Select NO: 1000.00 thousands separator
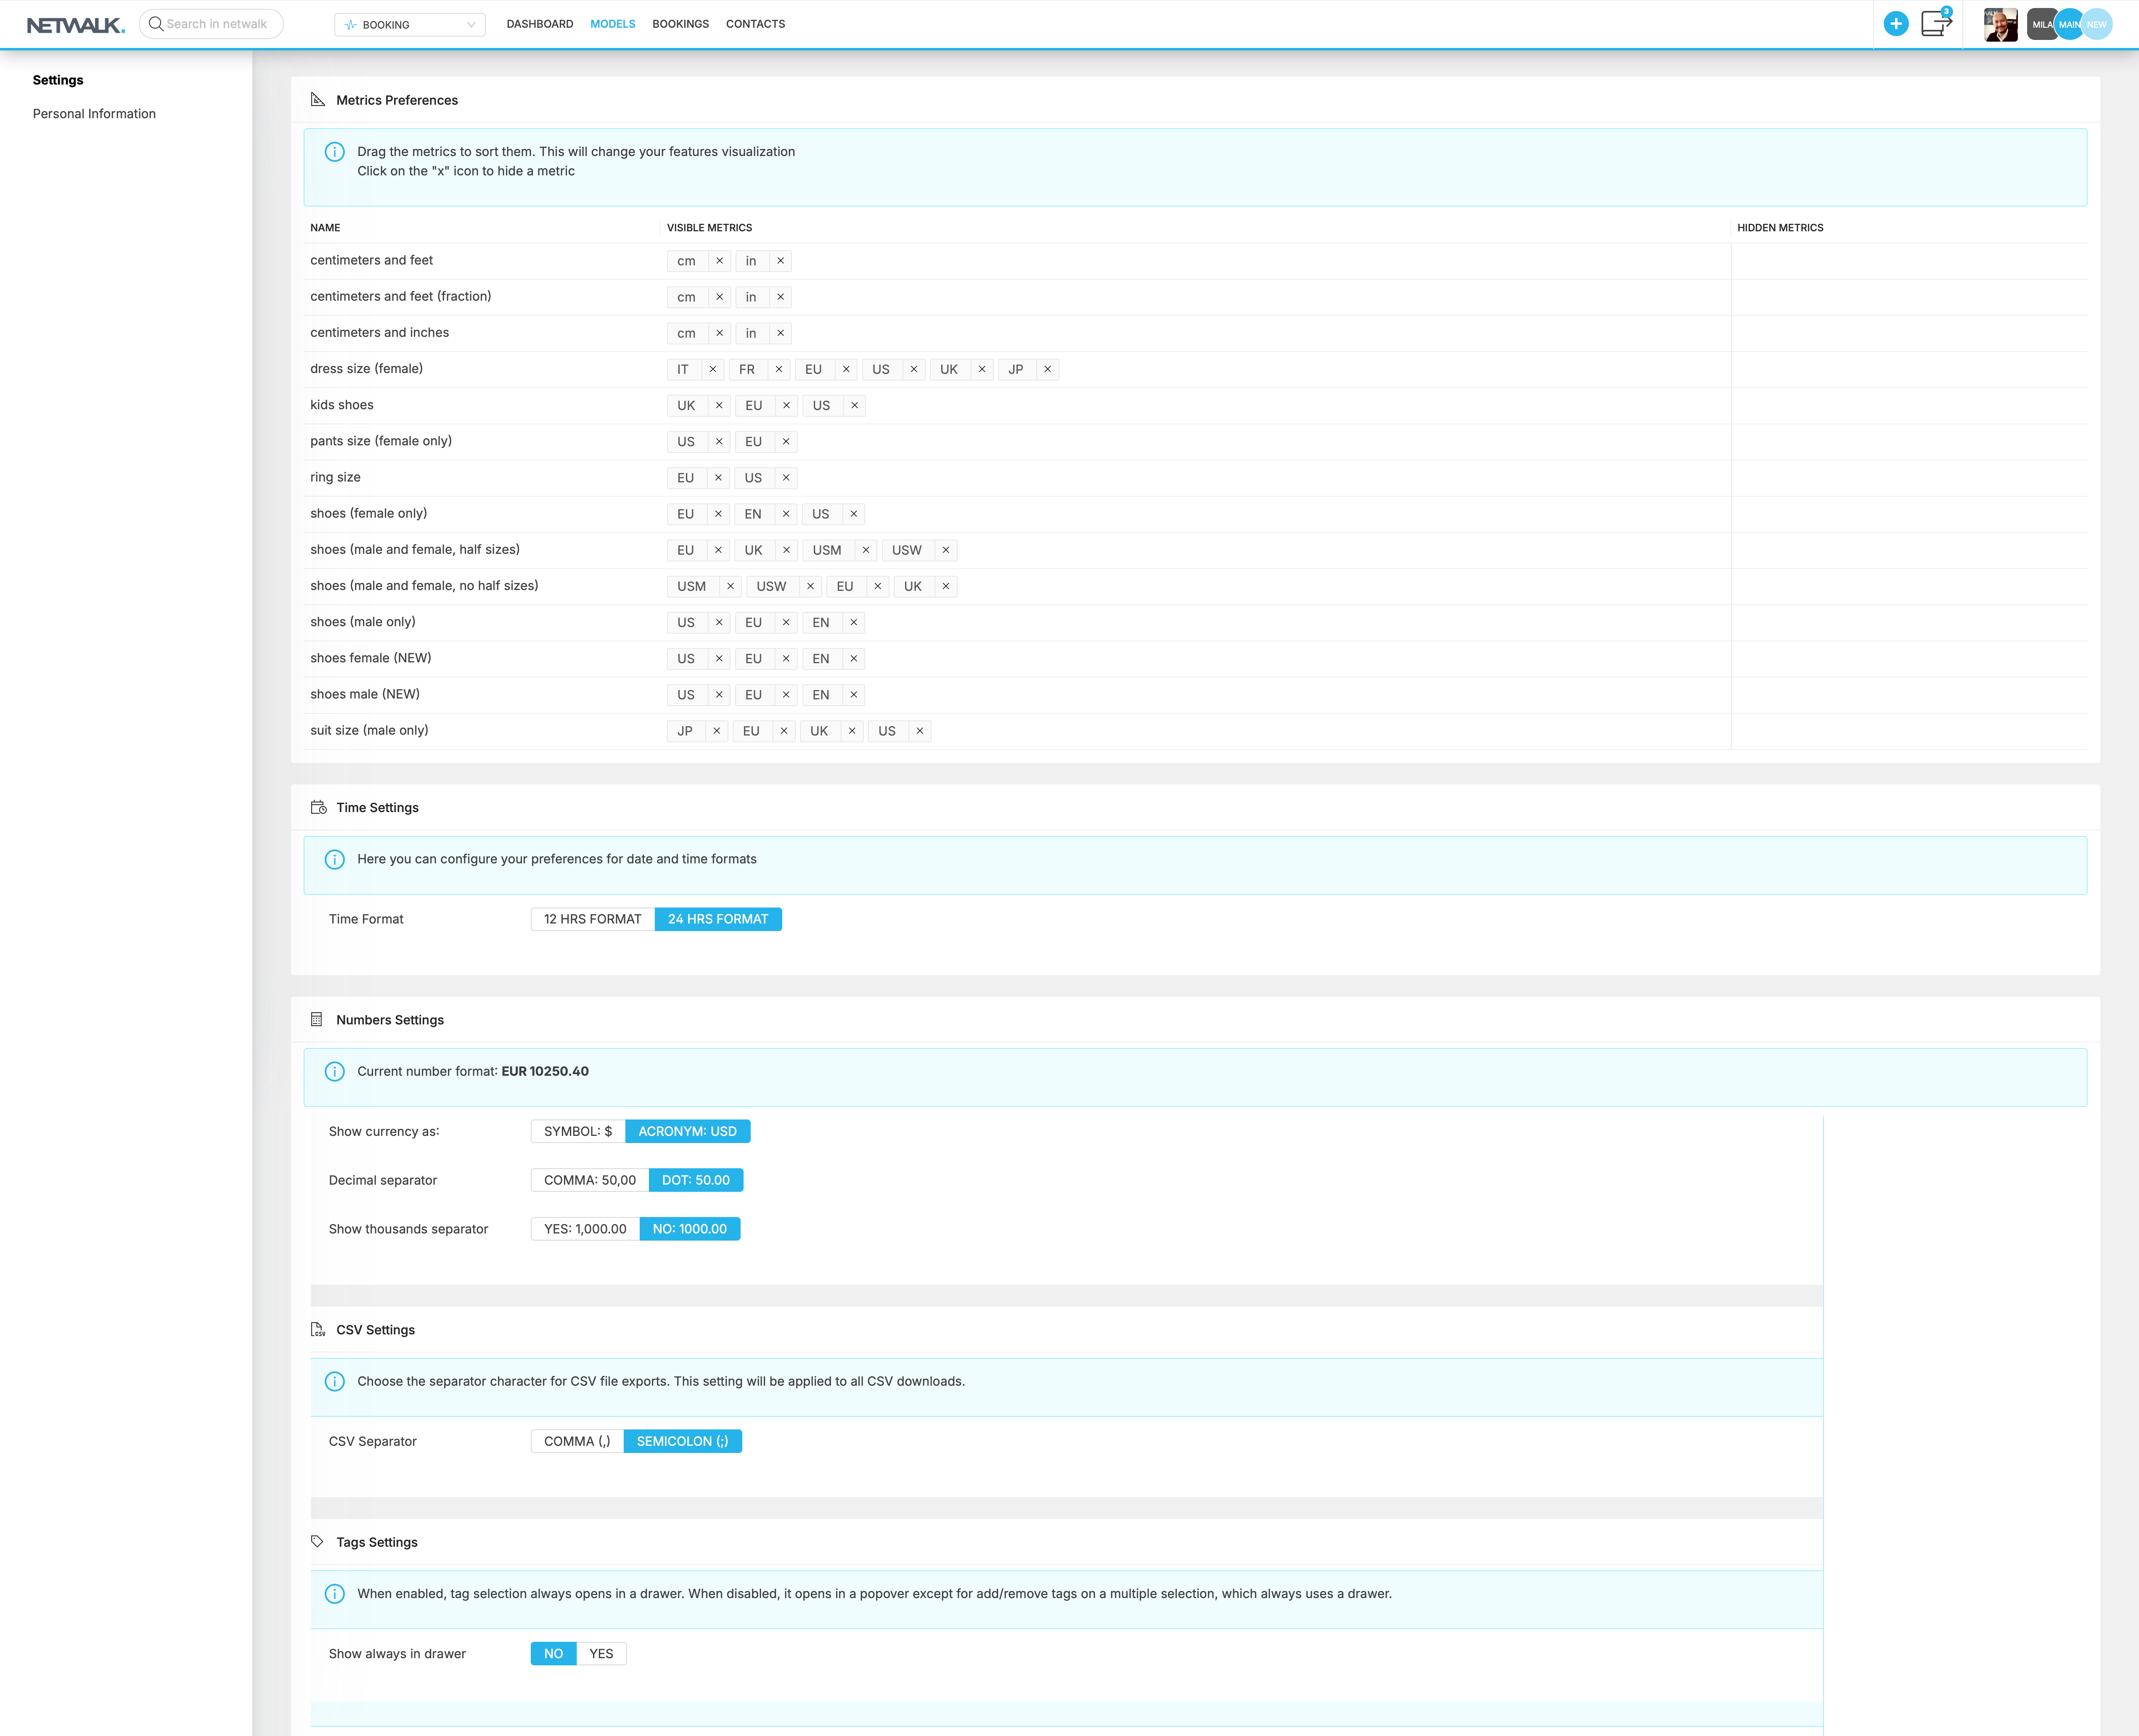The height and width of the screenshot is (1736, 2139). pos(690,1229)
